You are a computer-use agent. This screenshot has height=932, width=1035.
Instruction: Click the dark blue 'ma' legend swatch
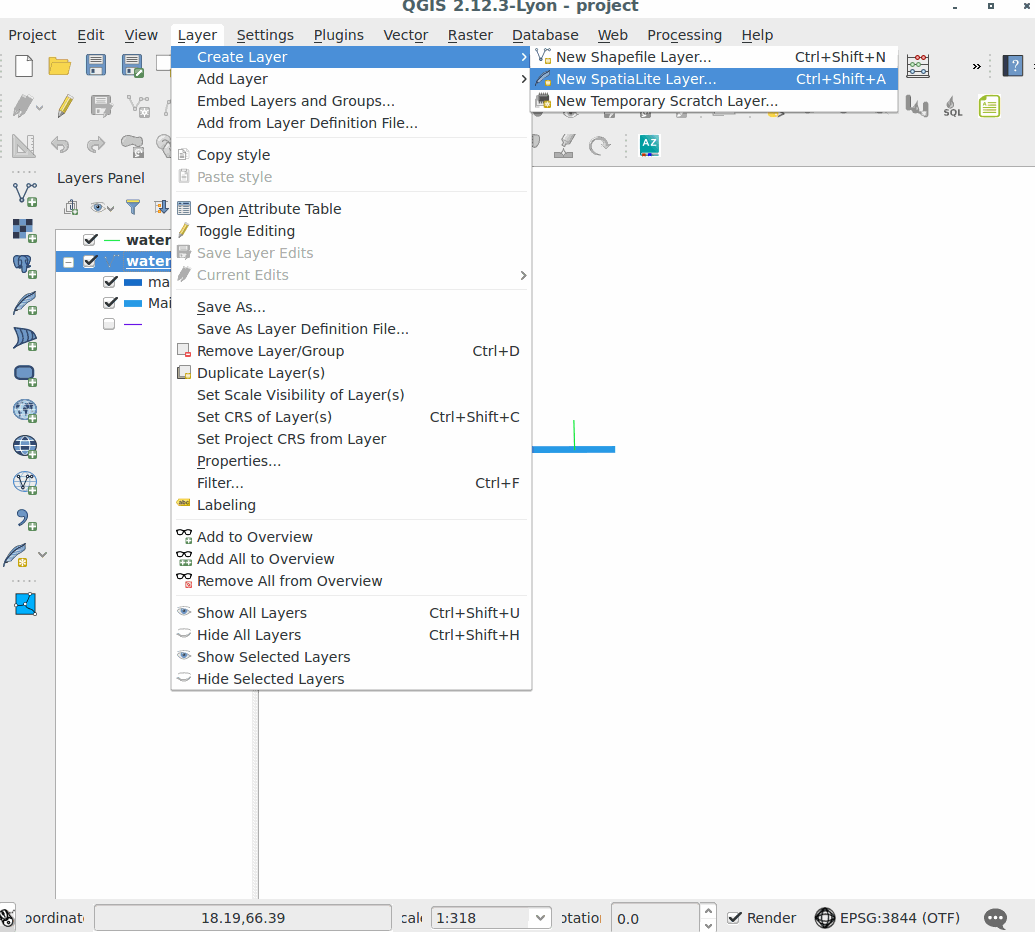tap(133, 283)
